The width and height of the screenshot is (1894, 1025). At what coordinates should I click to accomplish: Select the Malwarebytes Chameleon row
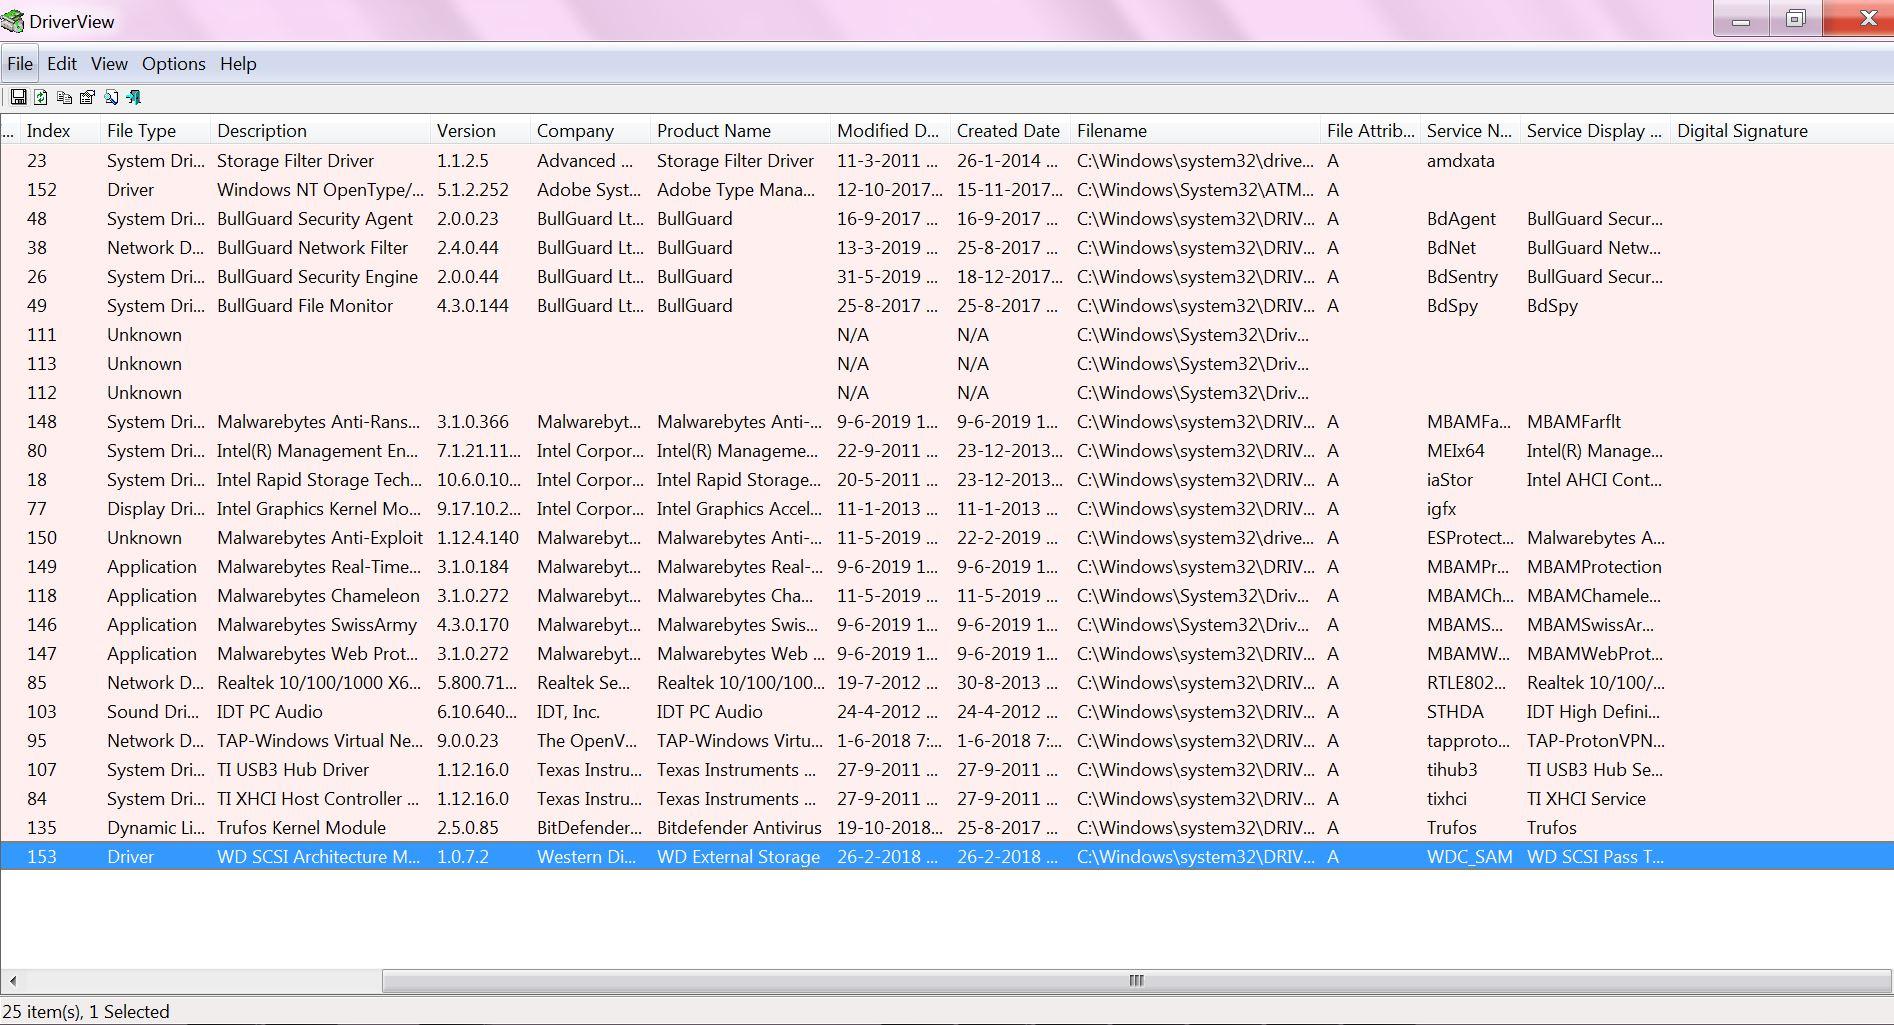[x=946, y=596]
